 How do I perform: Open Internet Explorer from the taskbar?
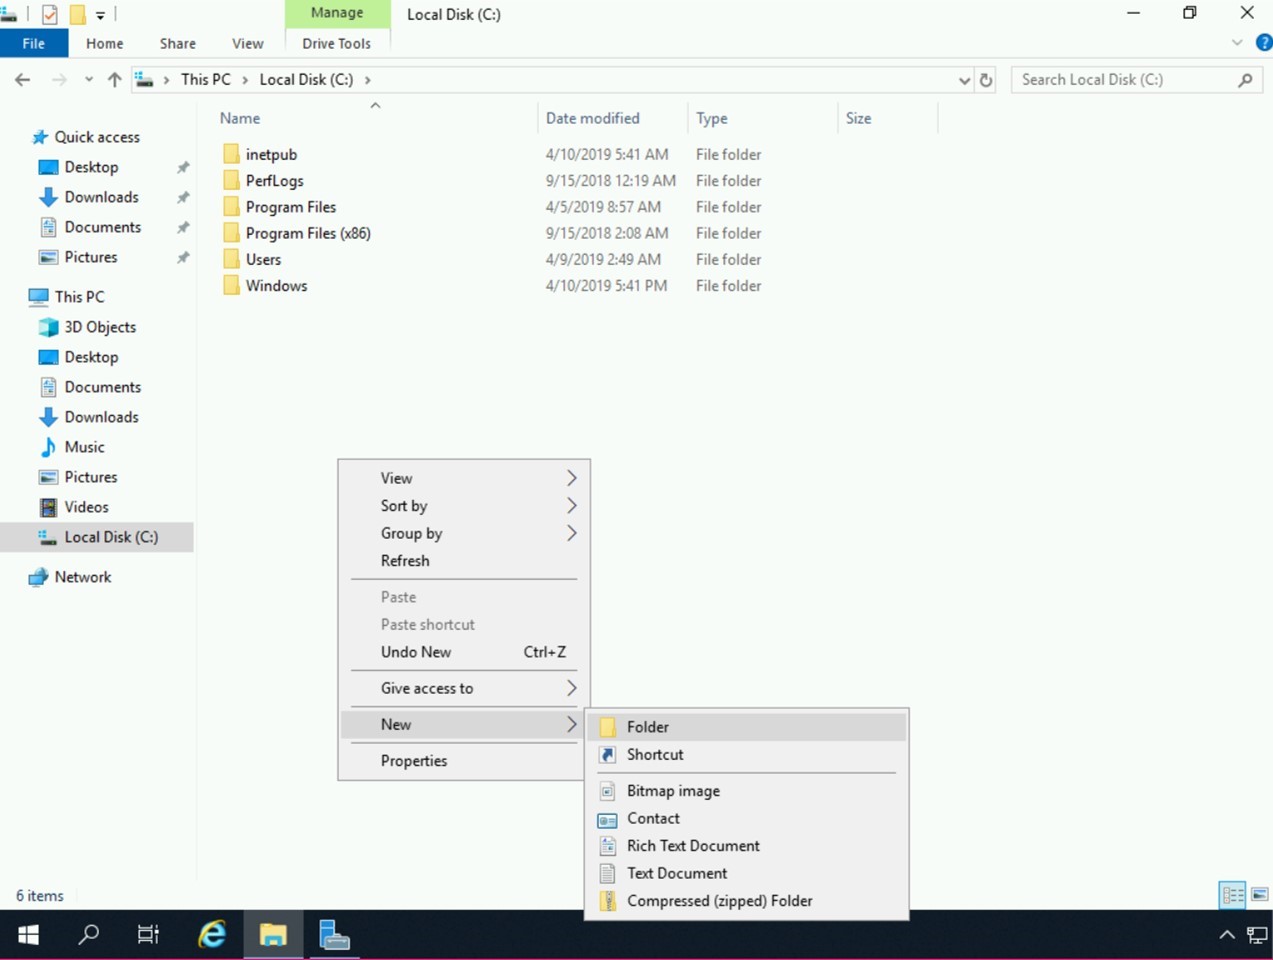tap(212, 935)
